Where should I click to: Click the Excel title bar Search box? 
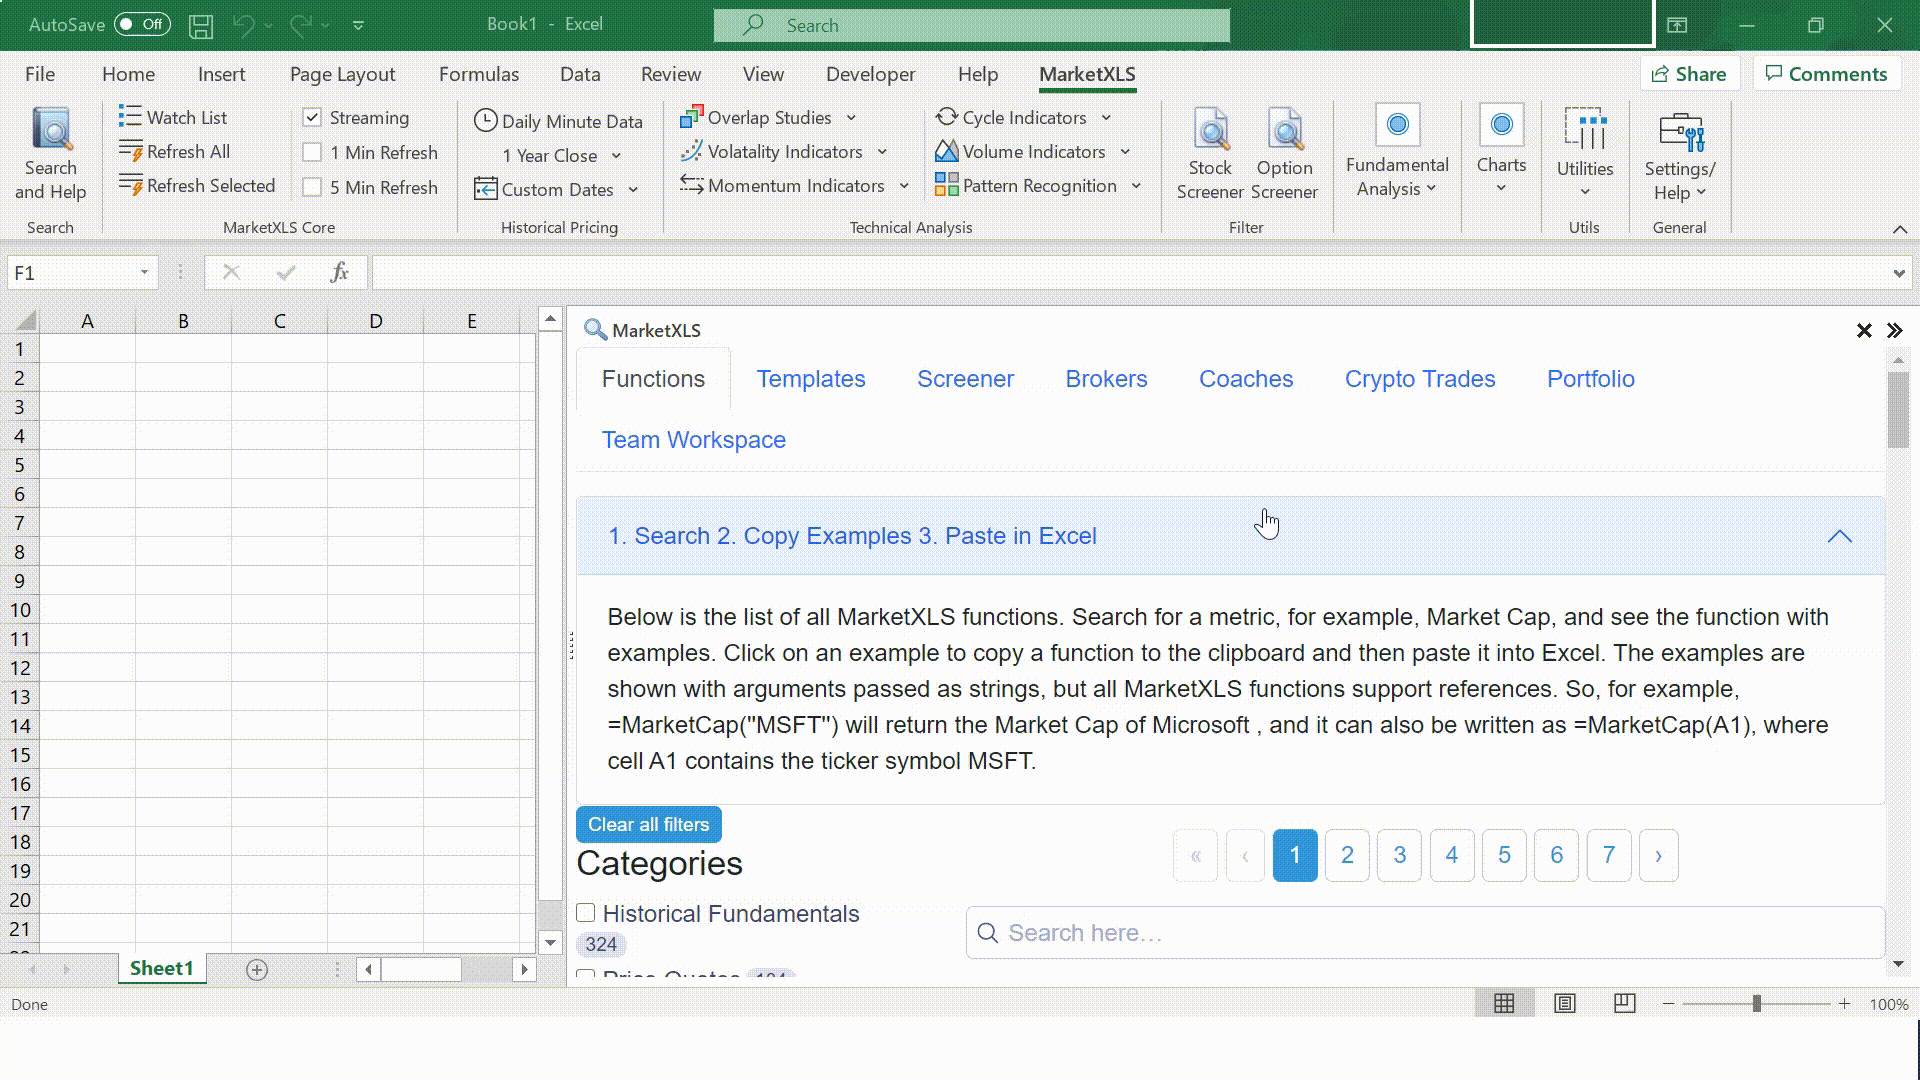point(971,25)
